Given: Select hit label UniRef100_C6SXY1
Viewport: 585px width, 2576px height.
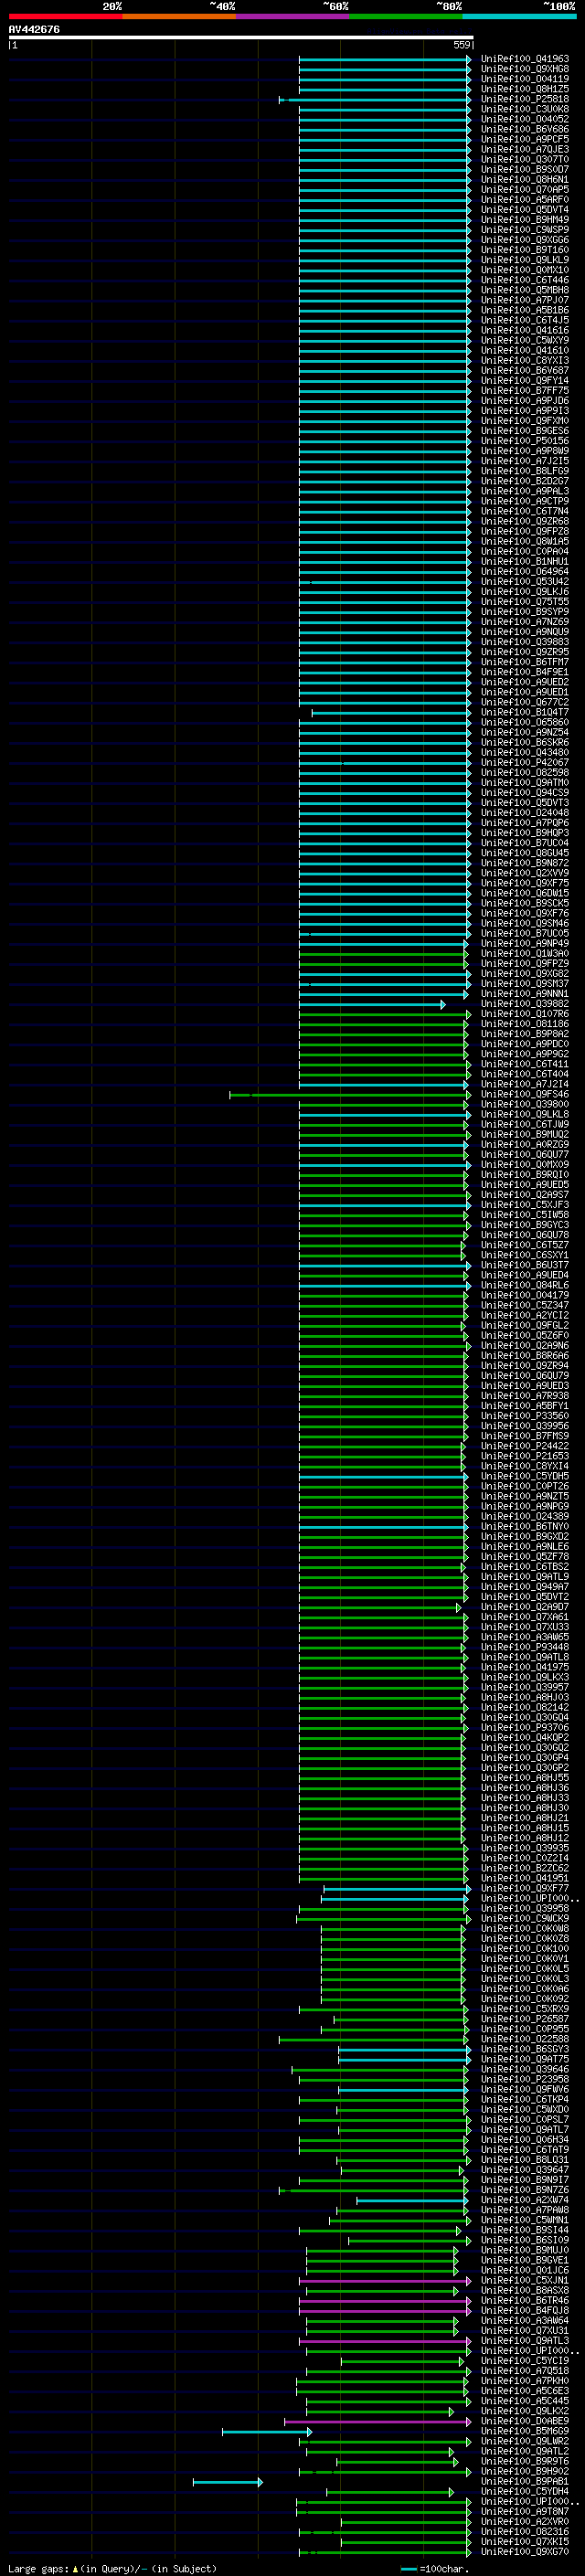Looking at the screenshot, I should (x=524, y=1255).
